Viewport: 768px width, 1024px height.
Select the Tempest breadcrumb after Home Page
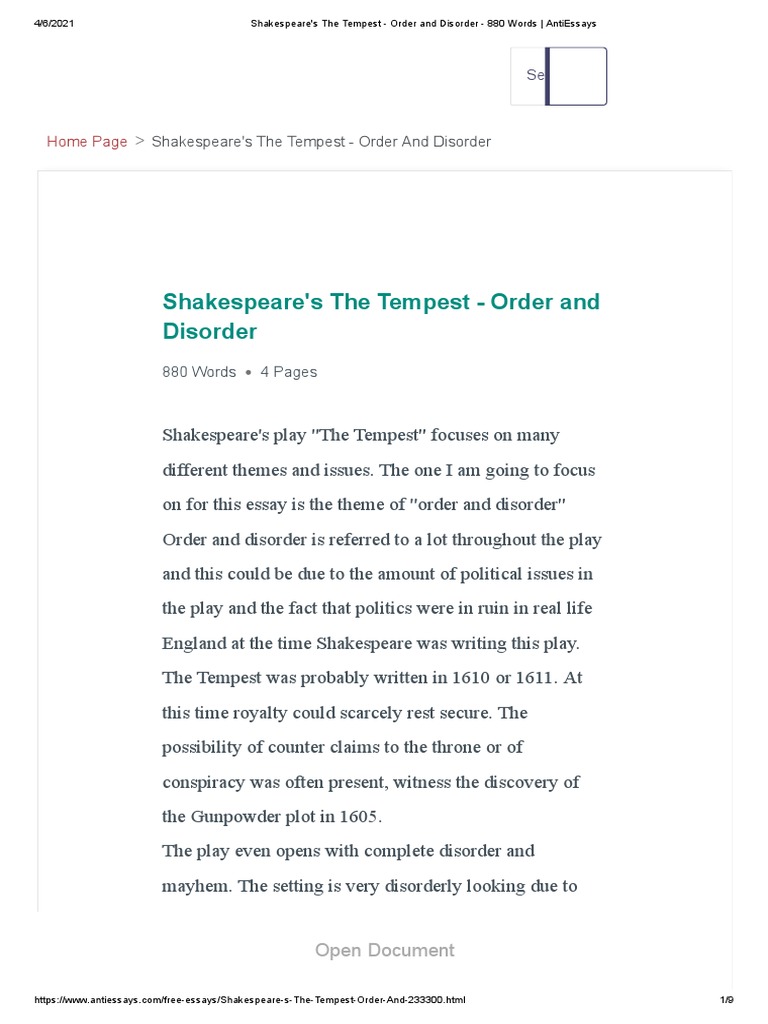pos(321,142)
